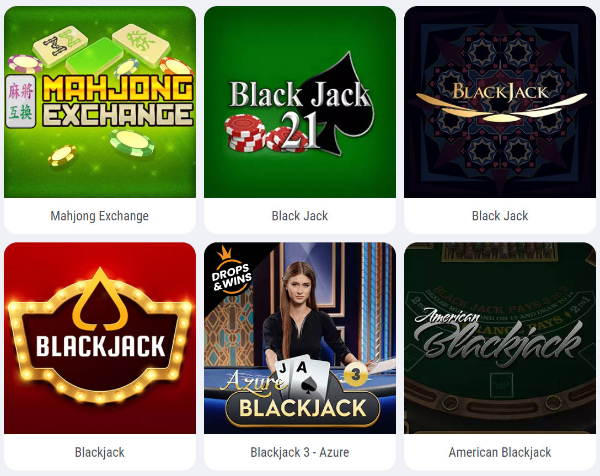Click the Black Jack label under dark thumbnail
This screenshot has width=600, height=476.
point(500,216)
